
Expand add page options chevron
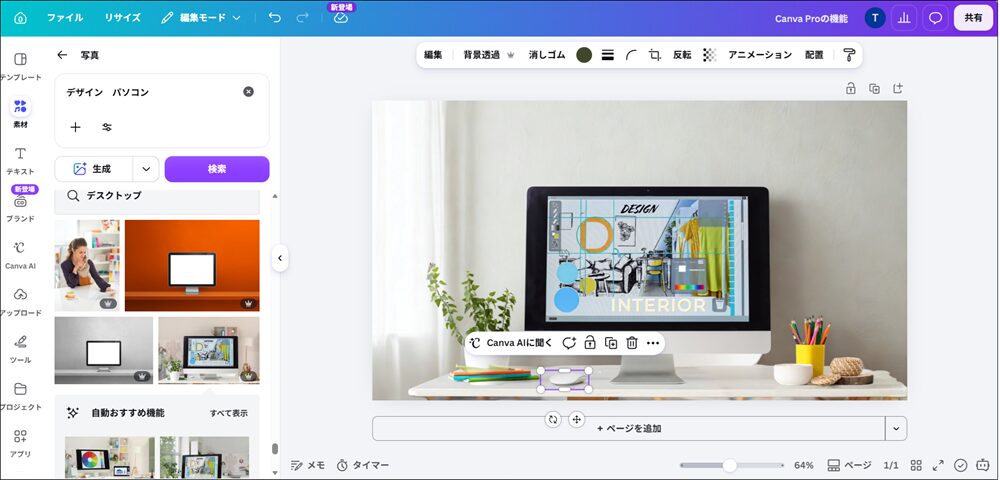point(896,428)
